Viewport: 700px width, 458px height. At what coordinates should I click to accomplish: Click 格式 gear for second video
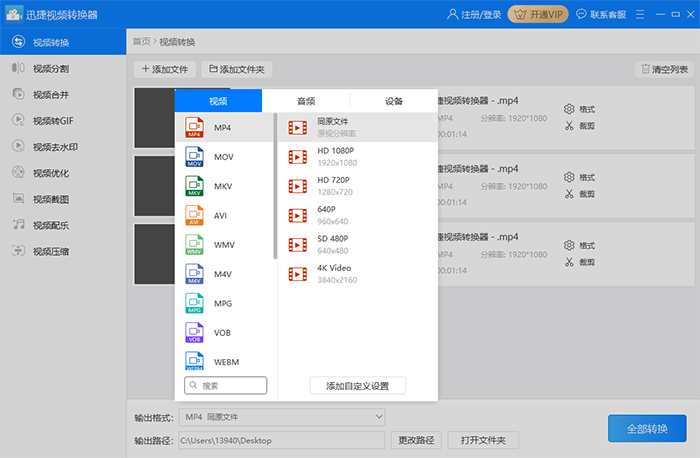569,177
